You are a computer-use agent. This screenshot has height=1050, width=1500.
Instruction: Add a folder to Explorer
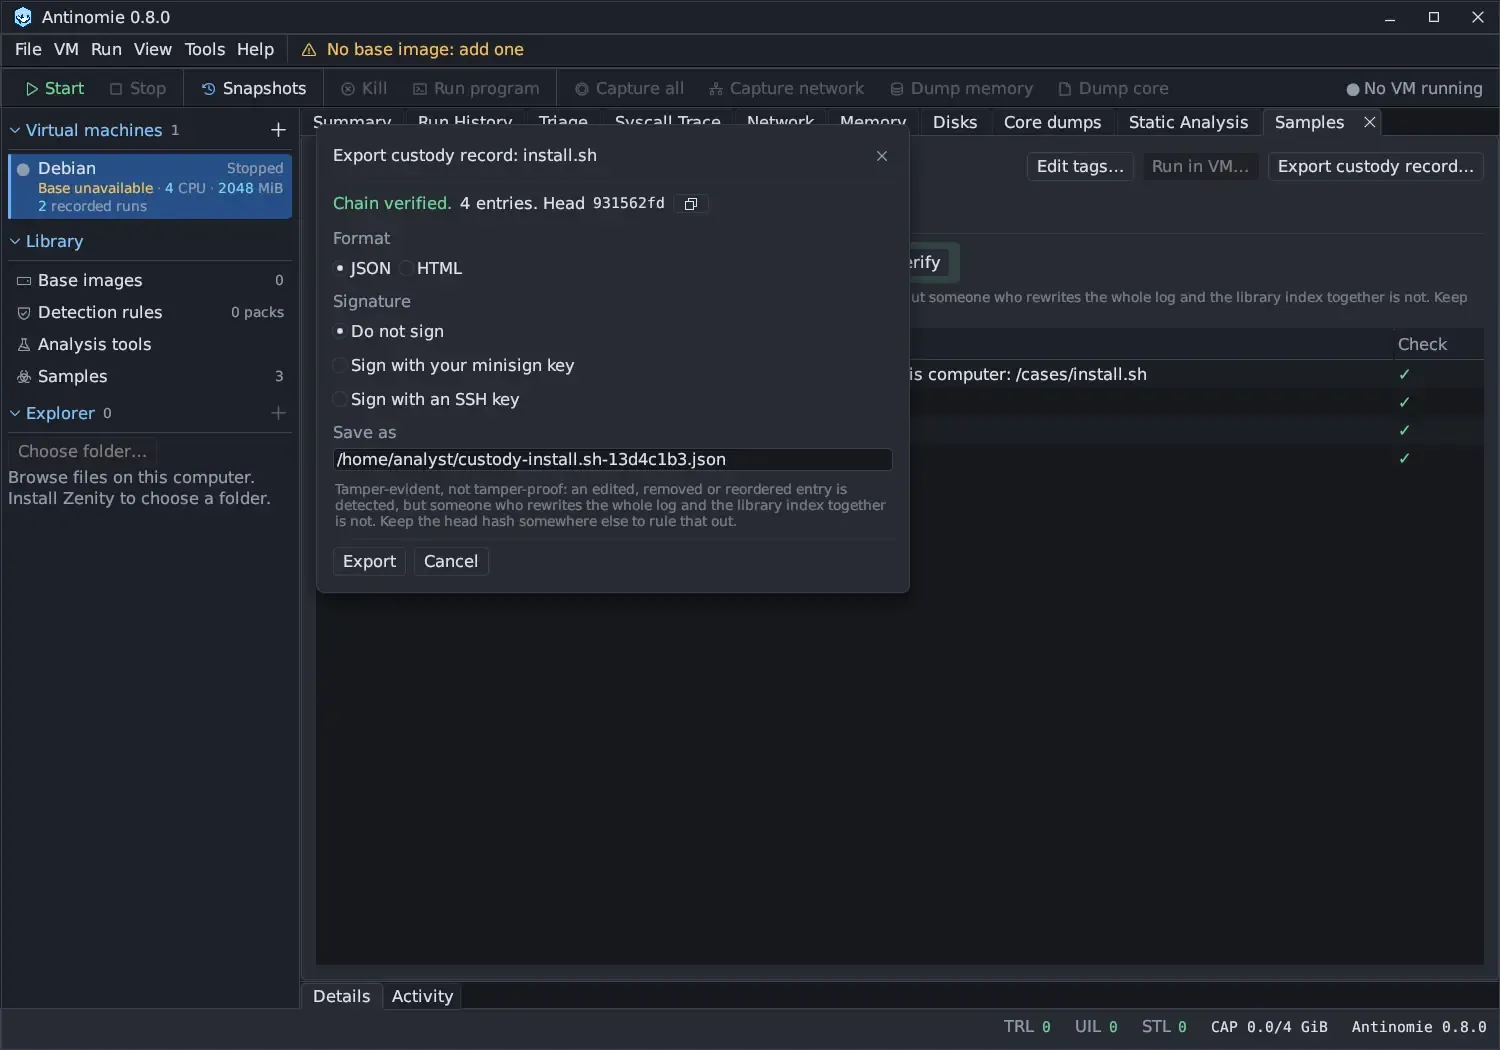(278, 413)
